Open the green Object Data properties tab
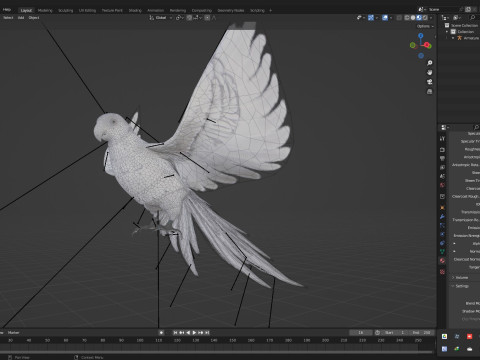Image resolution: width=480 pixels, height=360 pixels. pos(442,252)
